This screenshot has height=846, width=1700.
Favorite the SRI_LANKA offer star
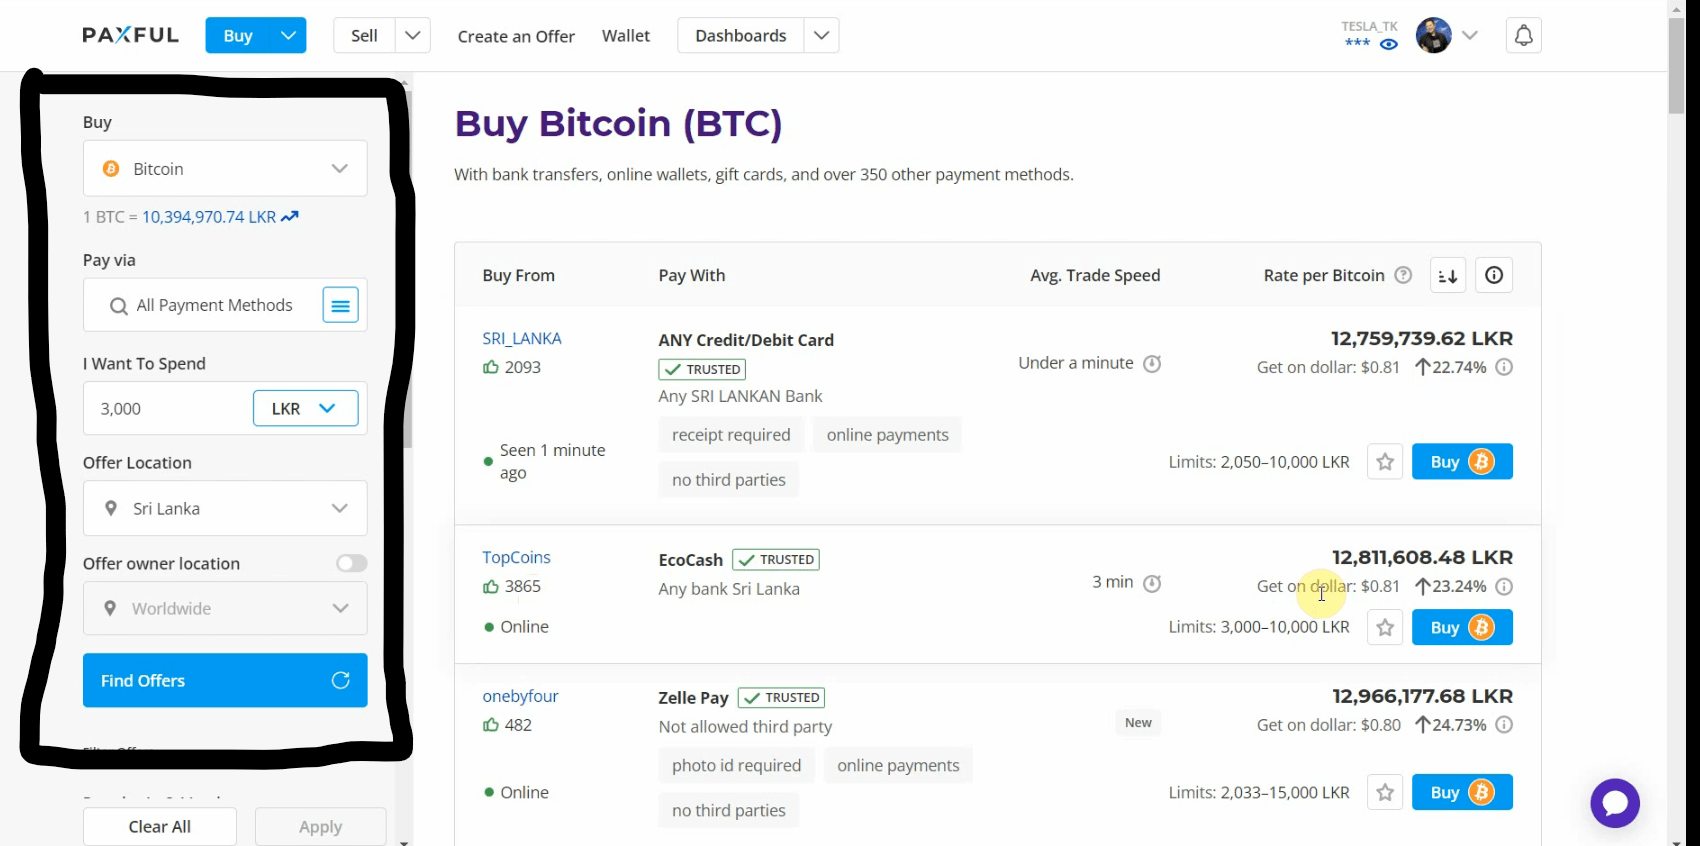click(x=1385, y=462)
